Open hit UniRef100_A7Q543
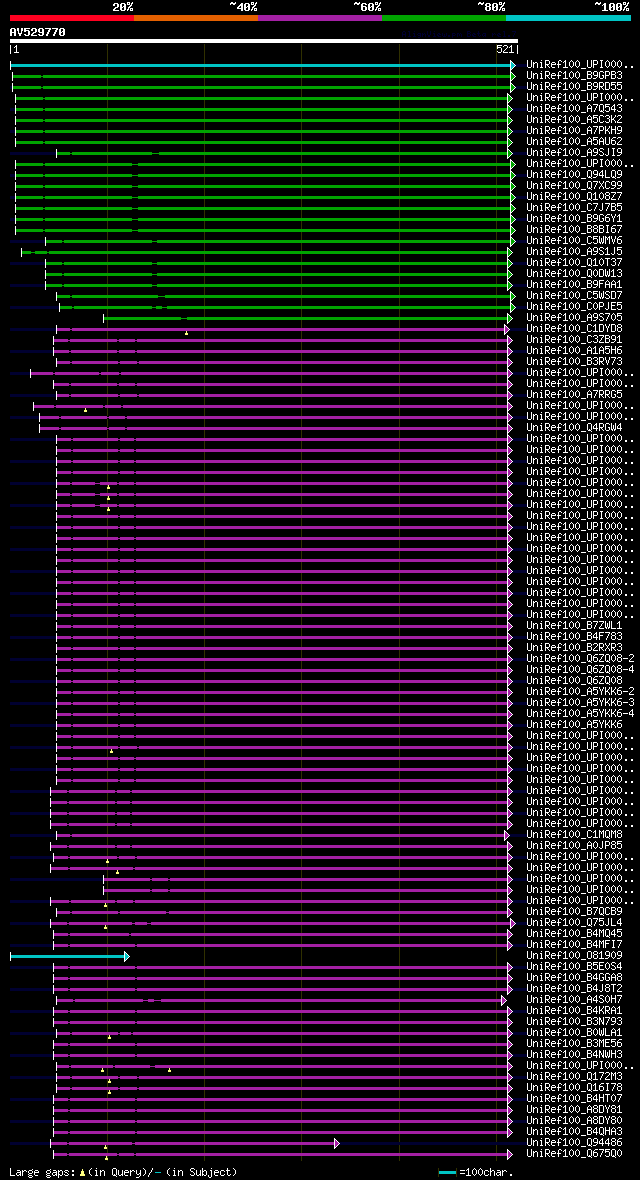 point(574,108)
